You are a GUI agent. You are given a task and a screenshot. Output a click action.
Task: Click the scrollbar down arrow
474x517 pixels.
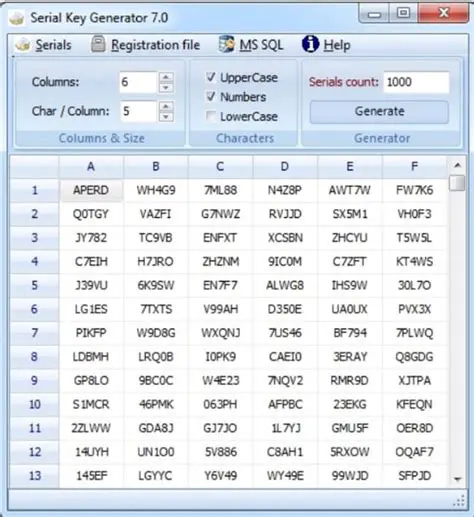tap(457, 479)
